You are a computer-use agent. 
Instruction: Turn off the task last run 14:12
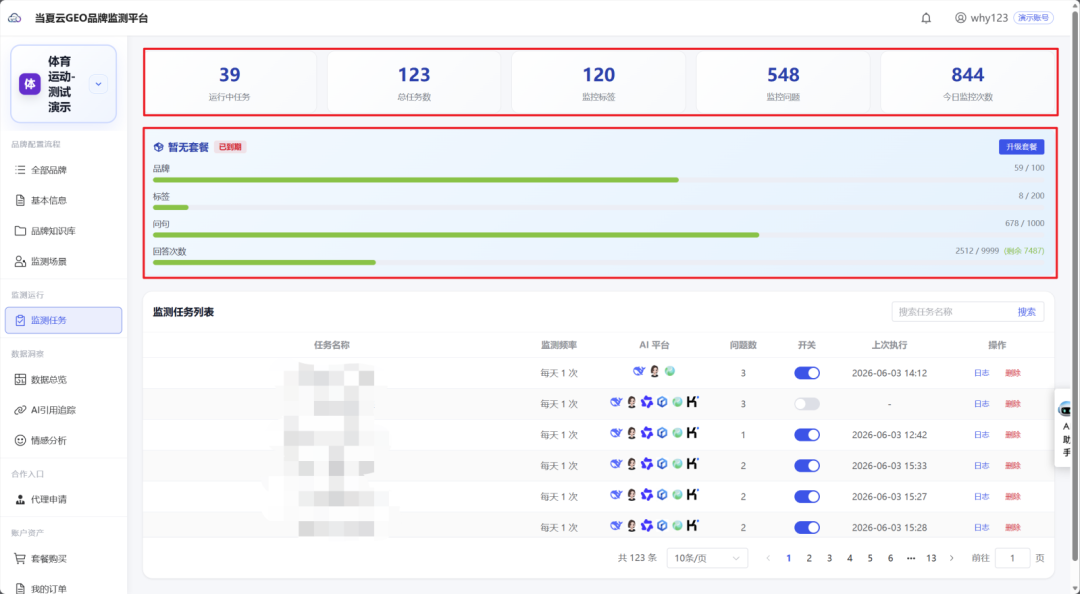click(x=807, y=373)
